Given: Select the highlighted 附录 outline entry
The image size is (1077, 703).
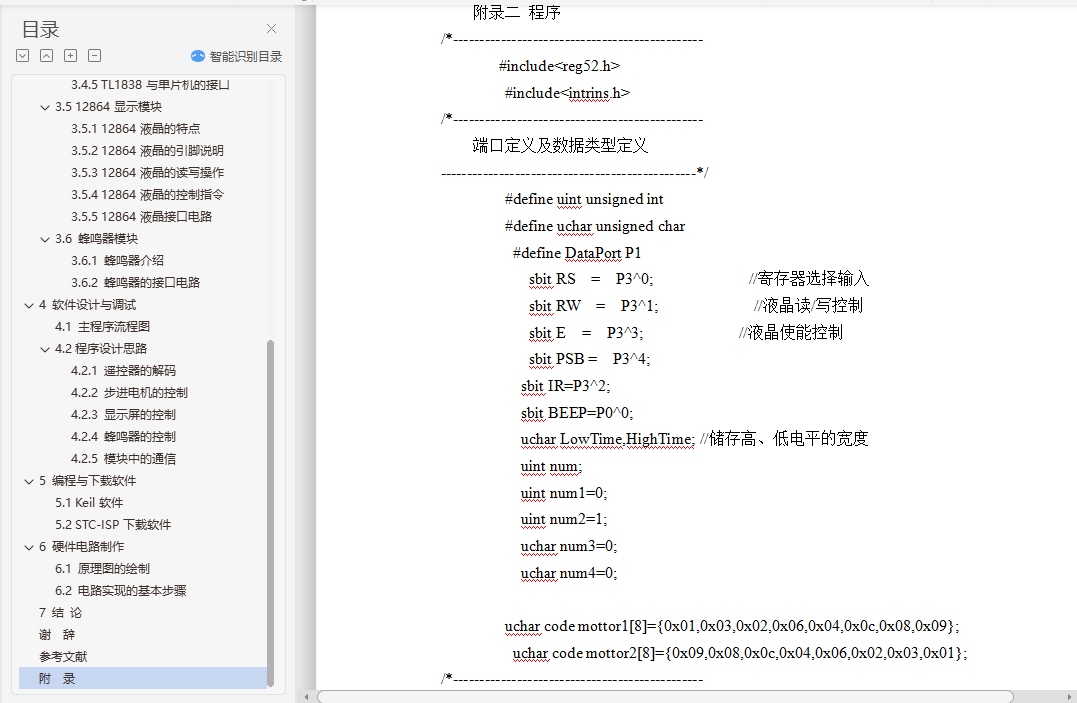Looking at the screenshot, I should point(142,678).
